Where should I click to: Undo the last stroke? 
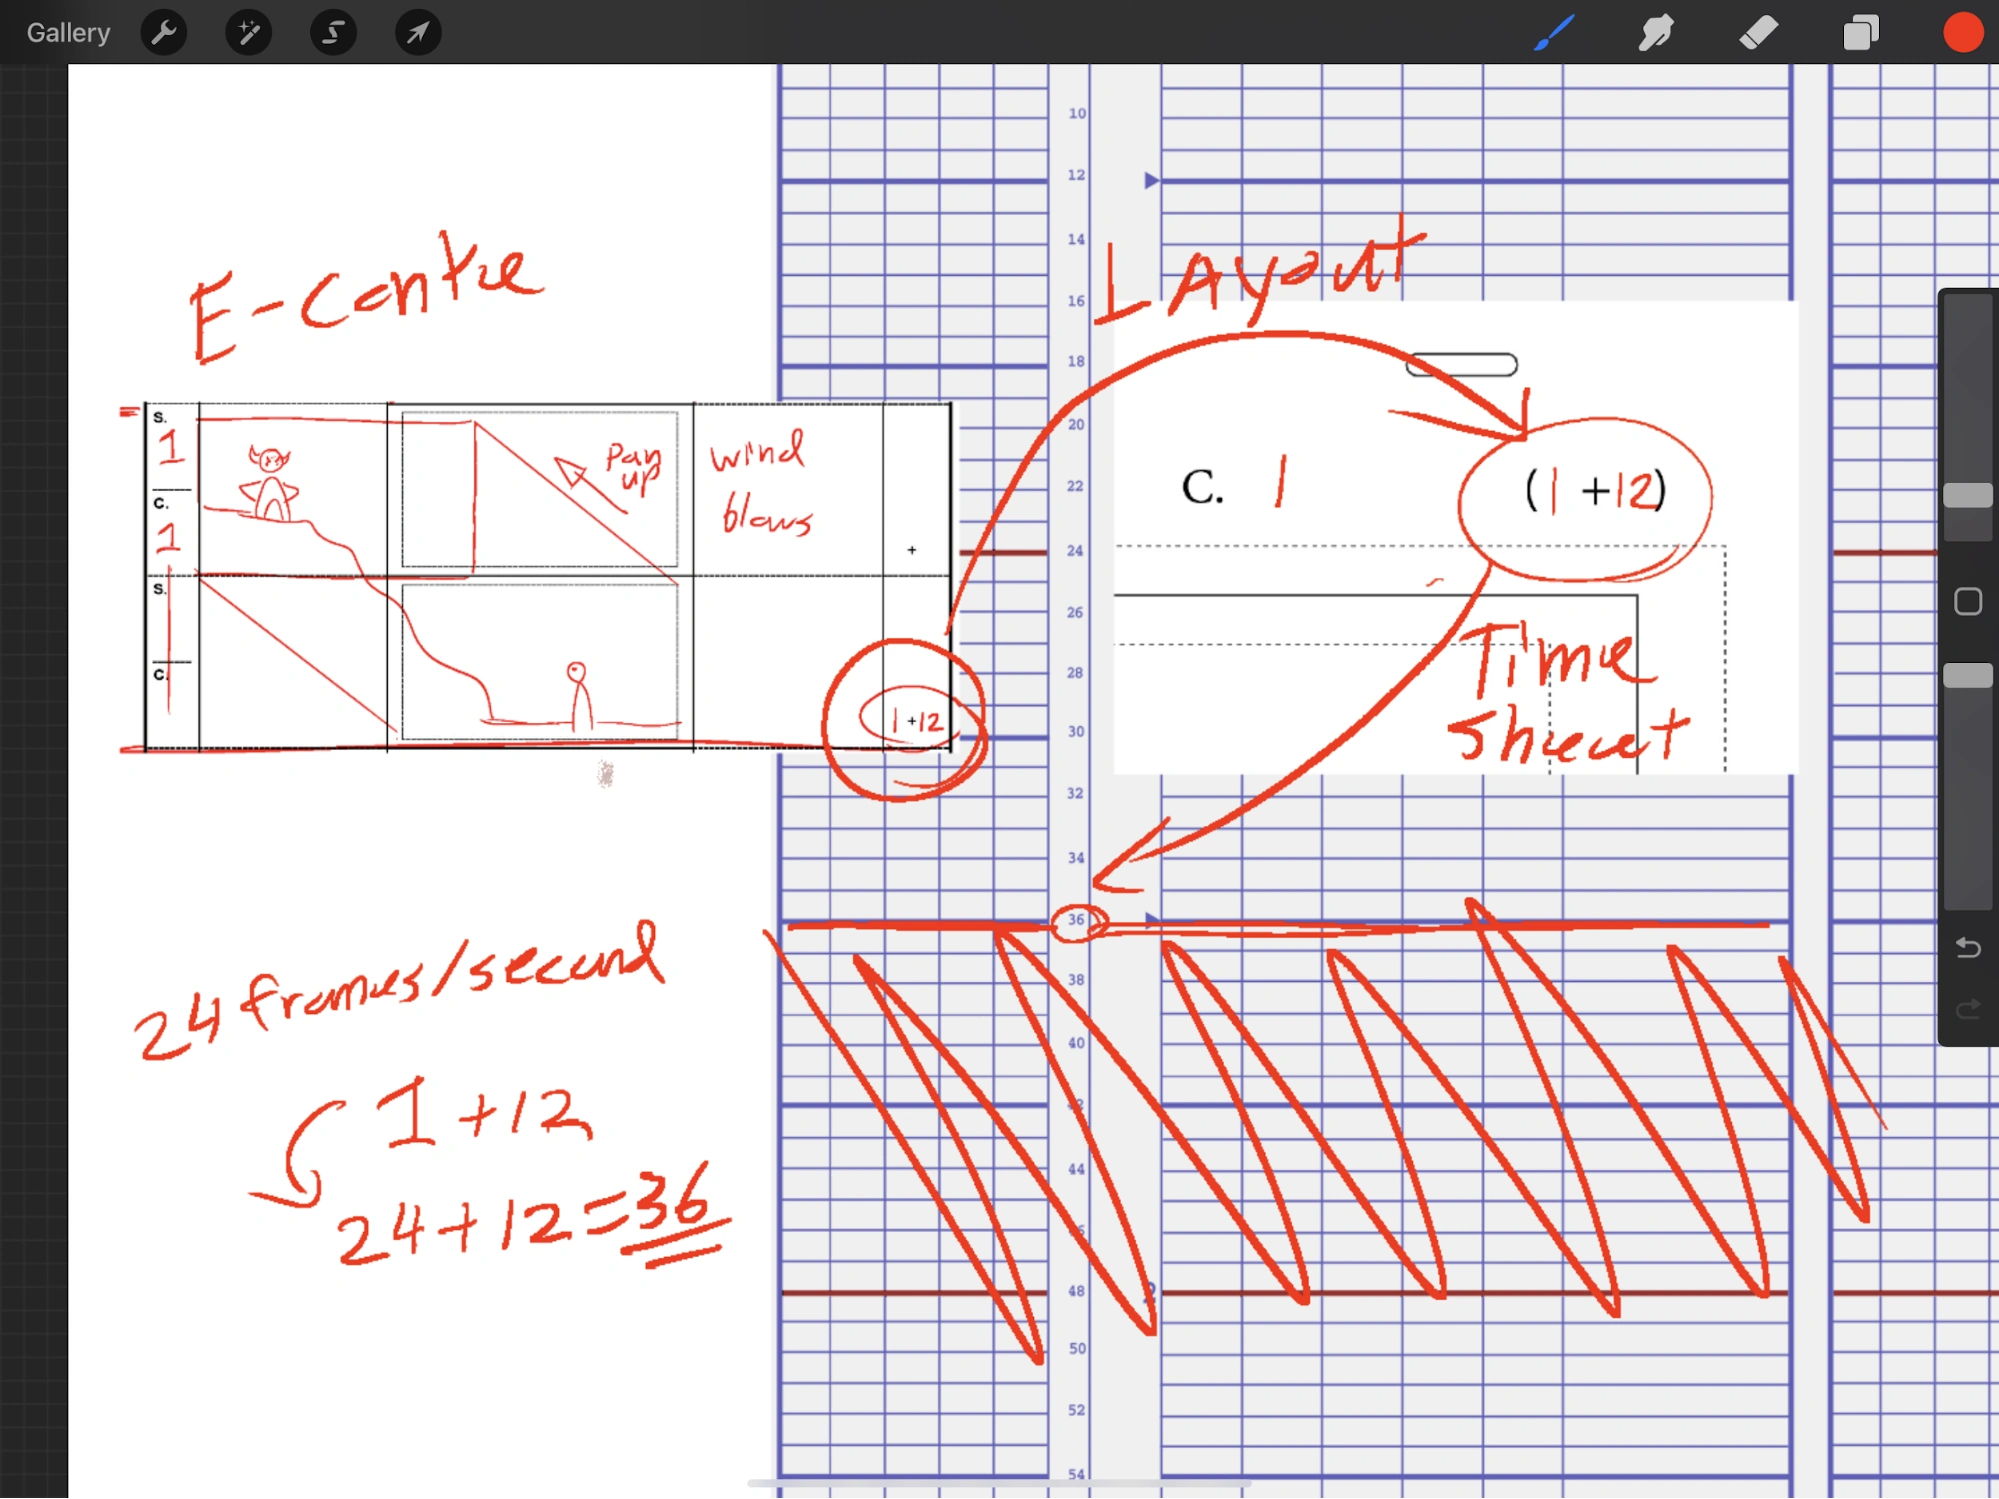[x=1967, y=947]
